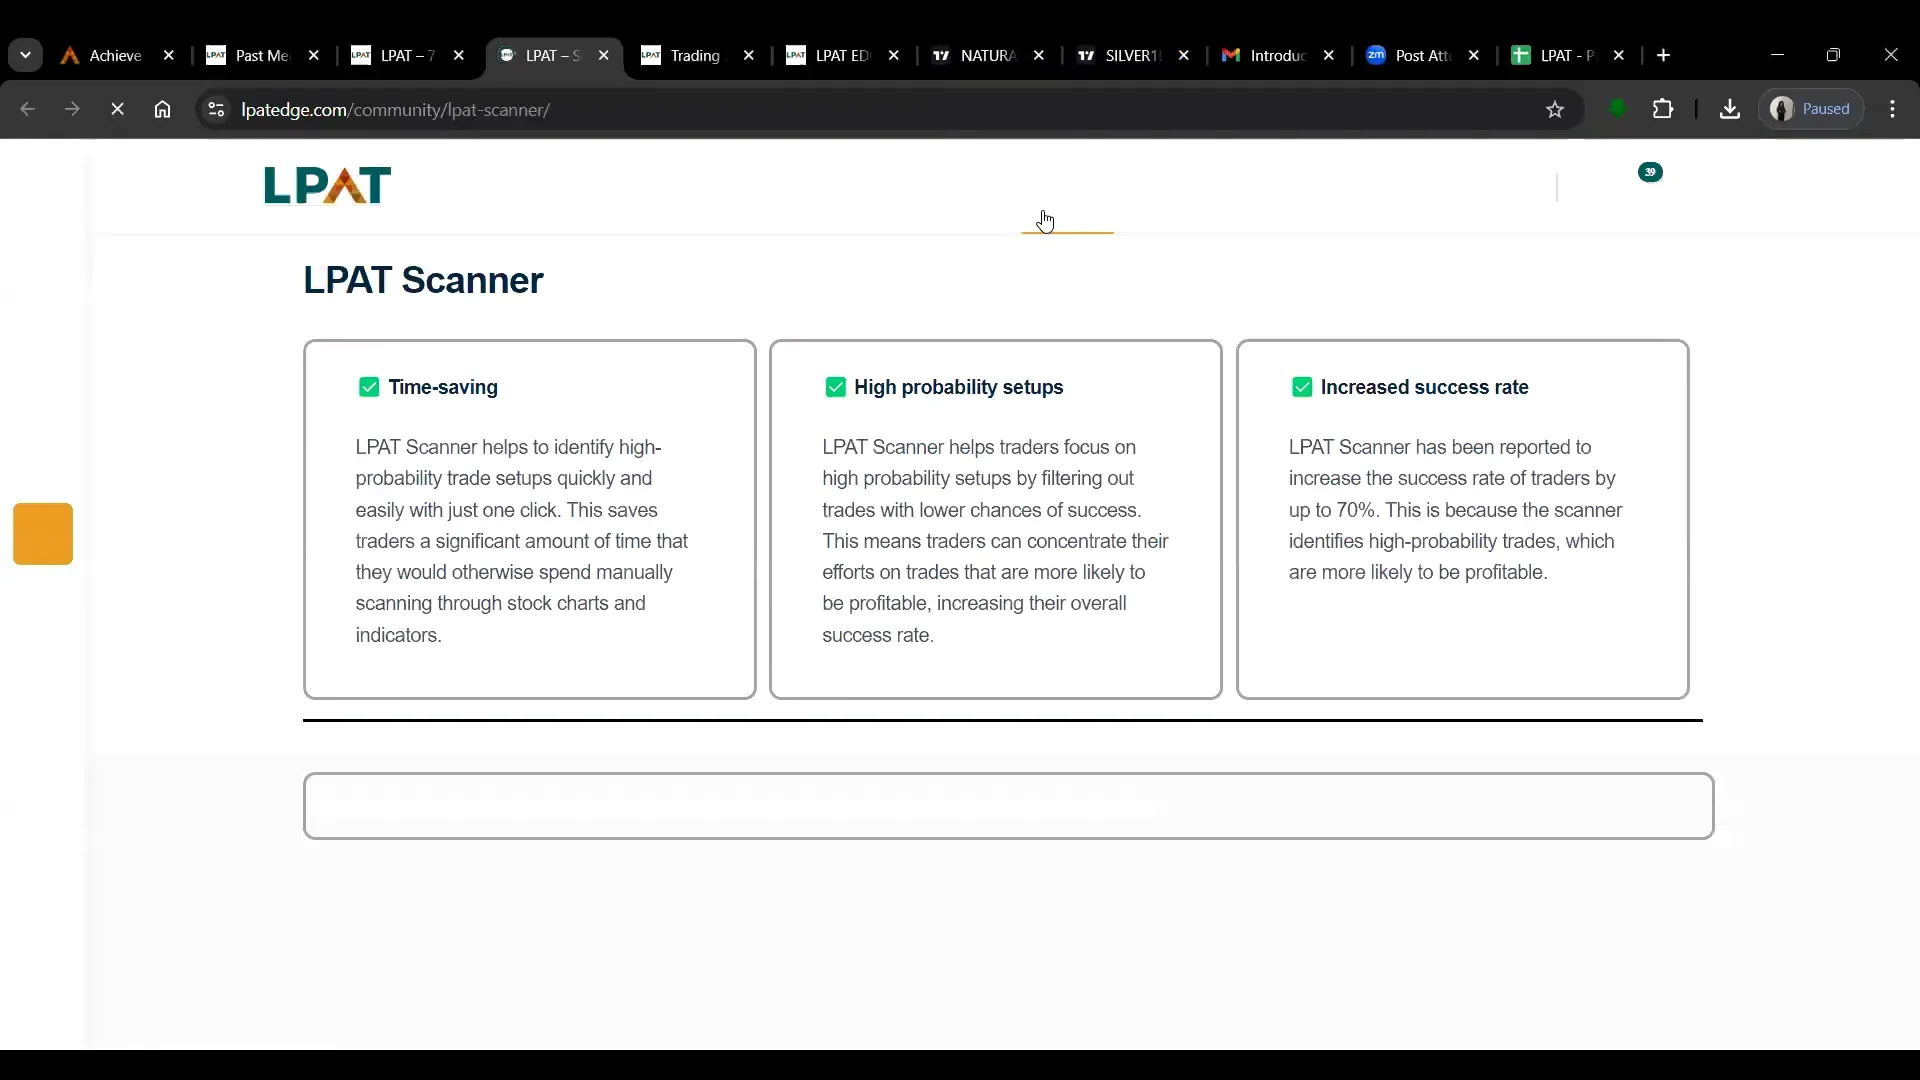1920x1080 pixels.
Task: Navigate back with the back arrow
Action: (x=26, y=110)
